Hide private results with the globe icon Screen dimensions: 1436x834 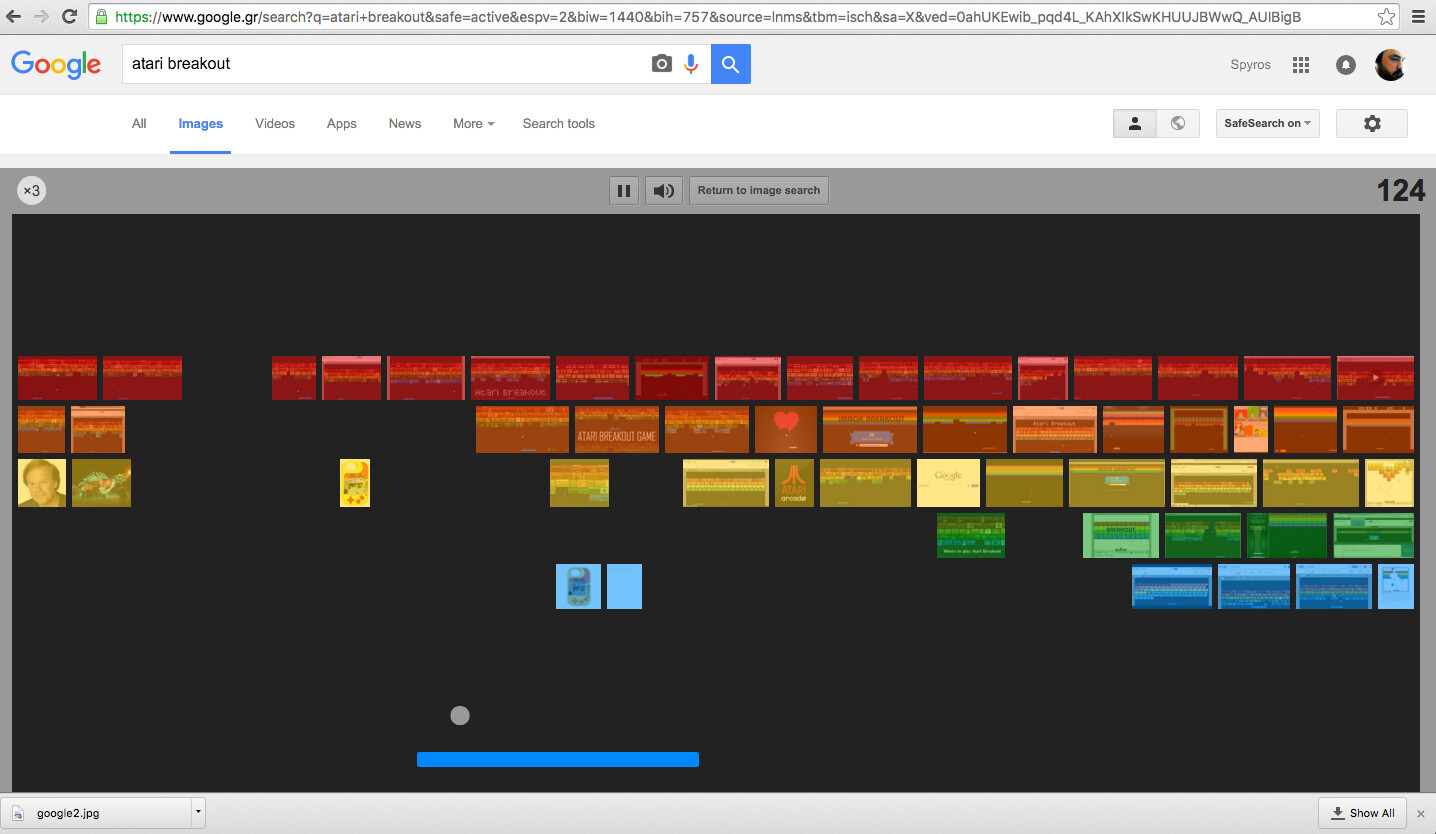pyautogui.click(x=1178, y=123)
